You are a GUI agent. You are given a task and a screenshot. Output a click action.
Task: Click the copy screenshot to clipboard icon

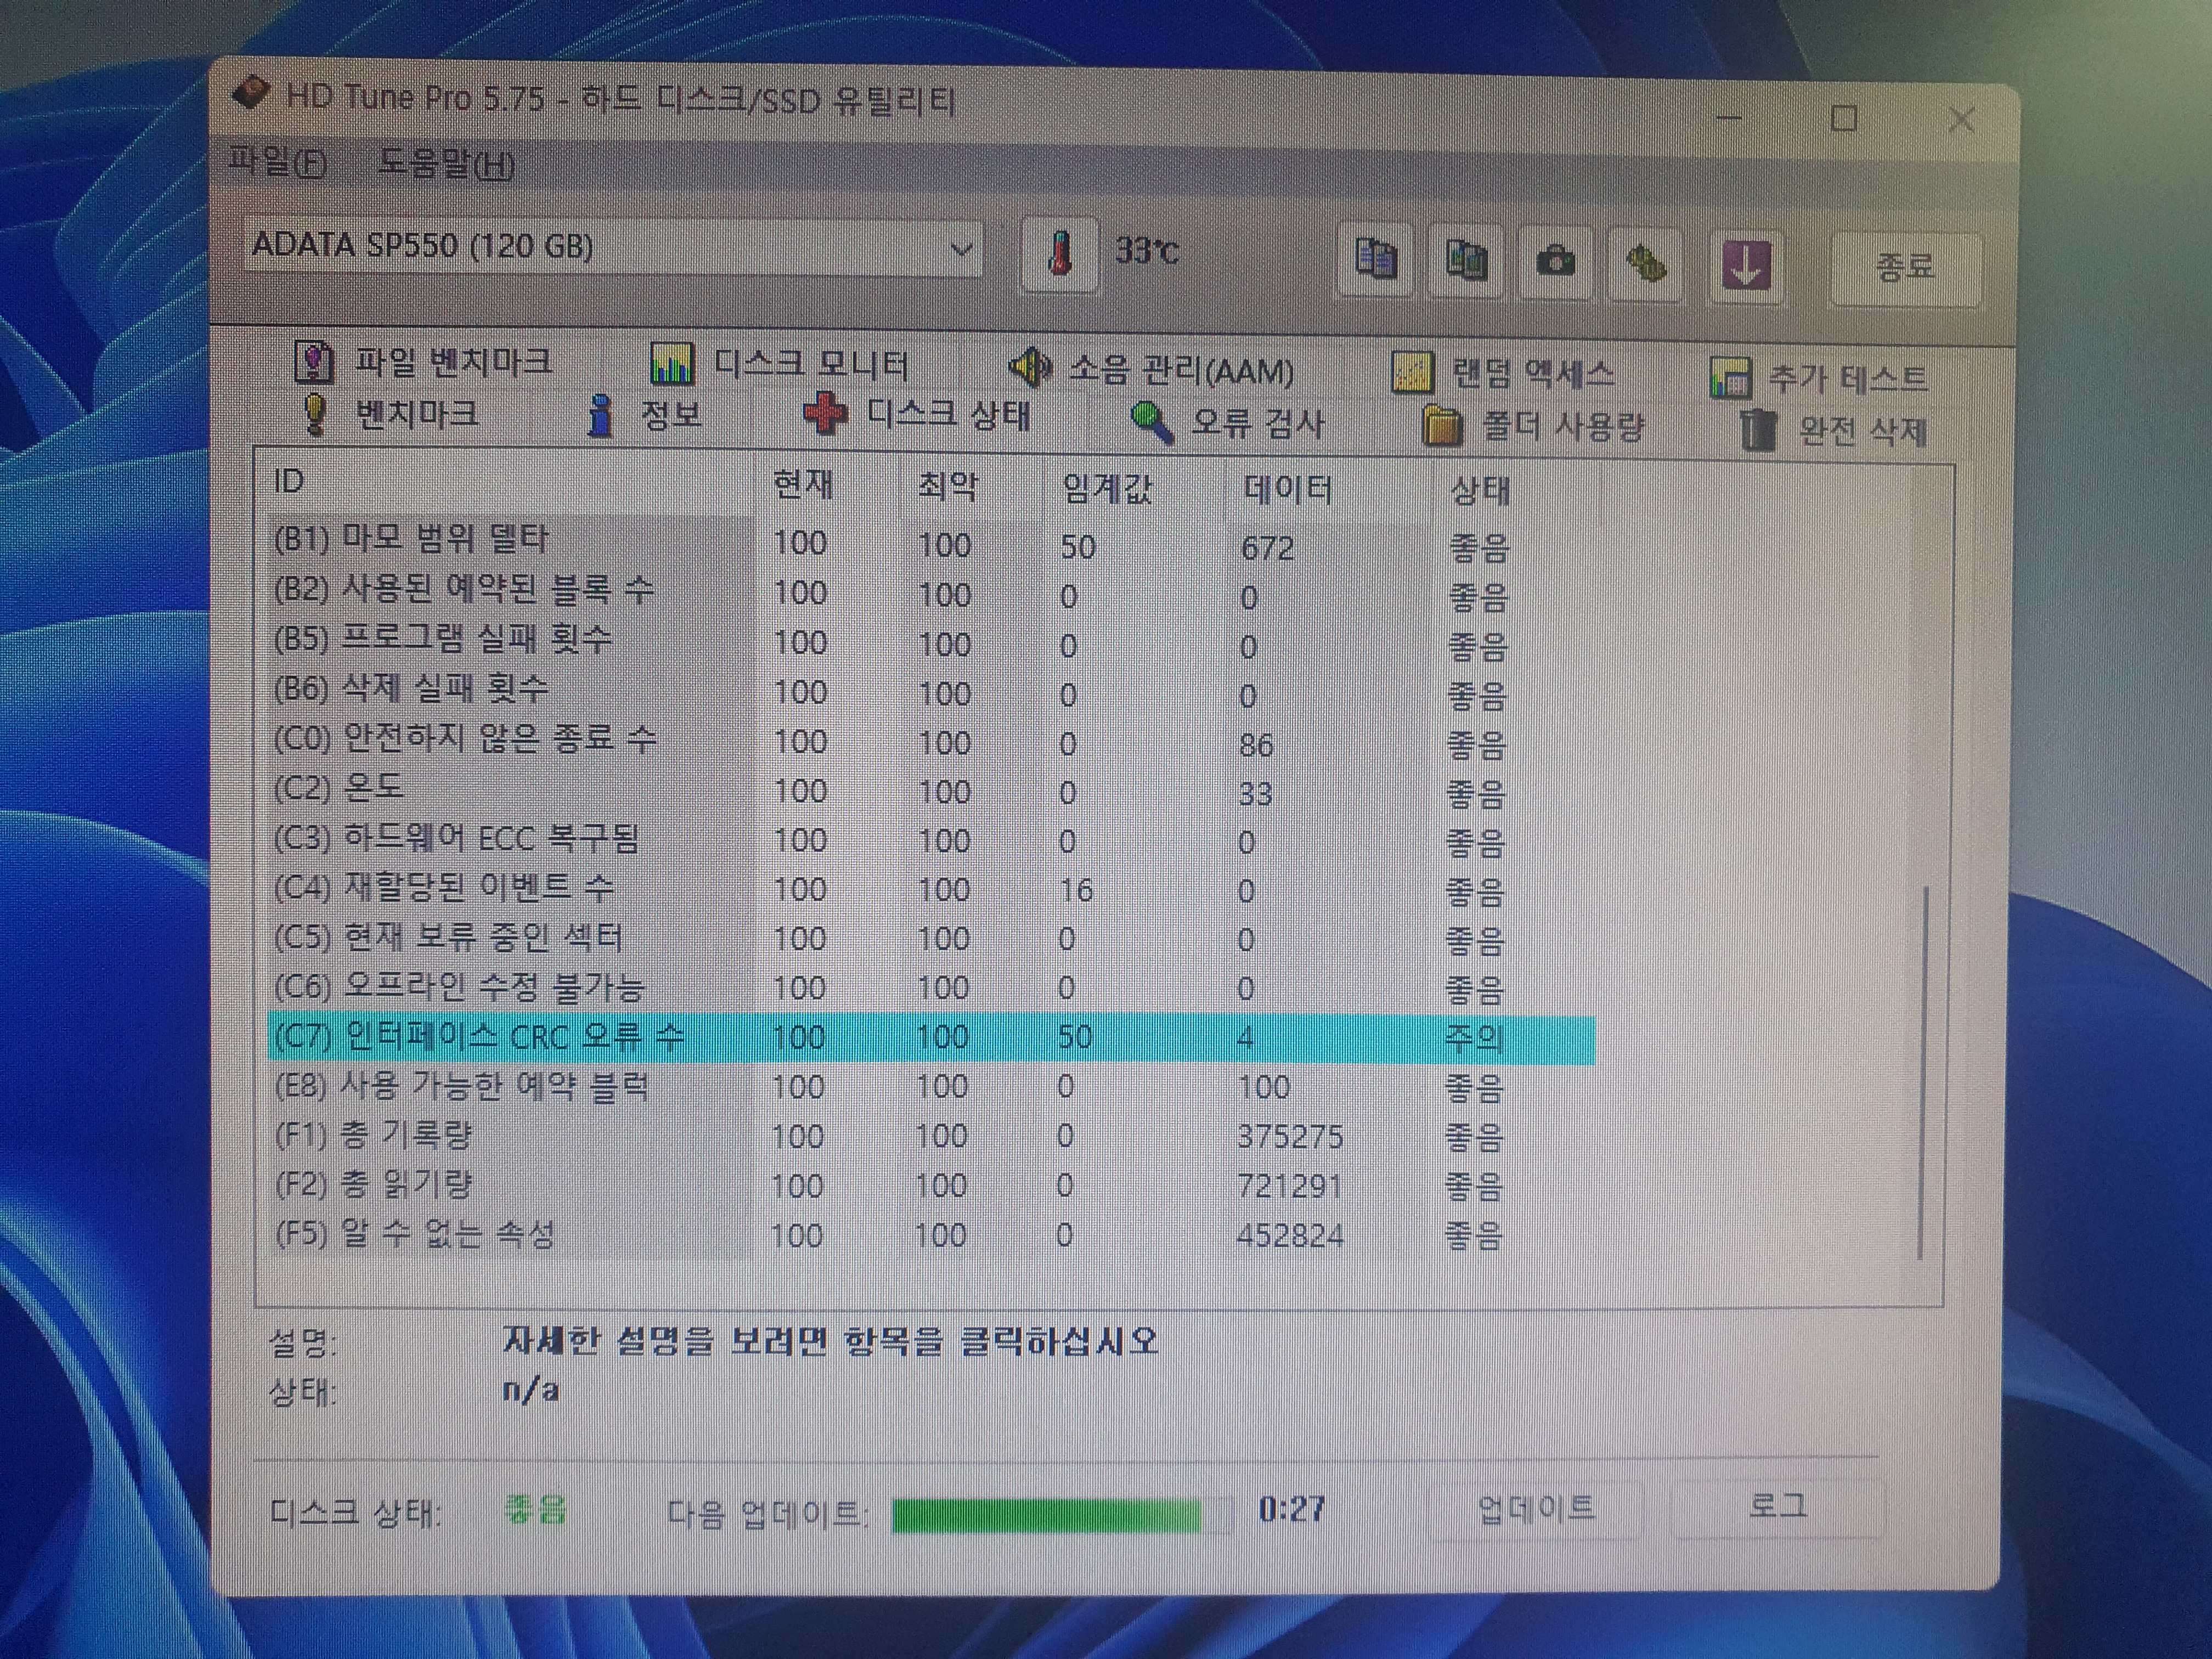click(1466, 261)
